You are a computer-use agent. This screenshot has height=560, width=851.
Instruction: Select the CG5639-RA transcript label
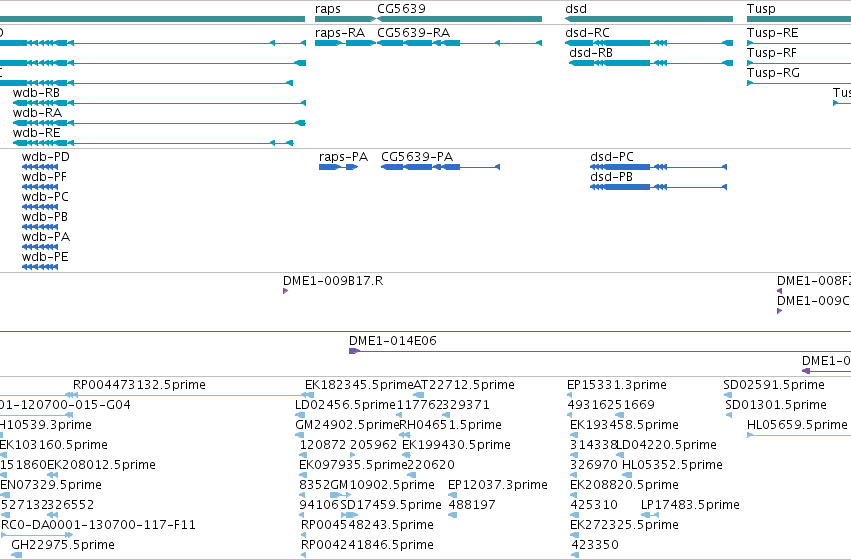click(x=414, y=33)
